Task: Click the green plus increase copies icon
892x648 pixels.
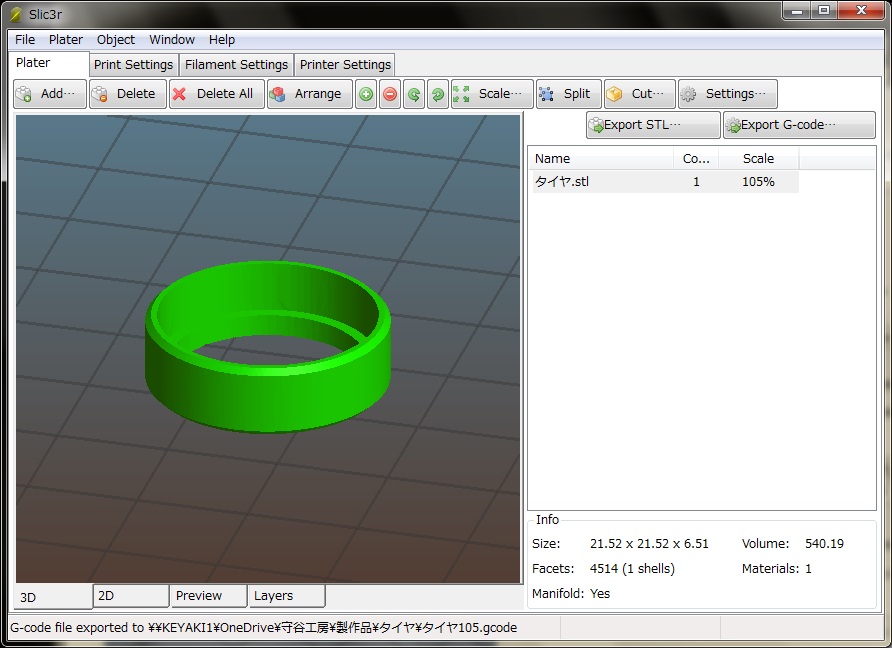Action: tap(366, 94)
